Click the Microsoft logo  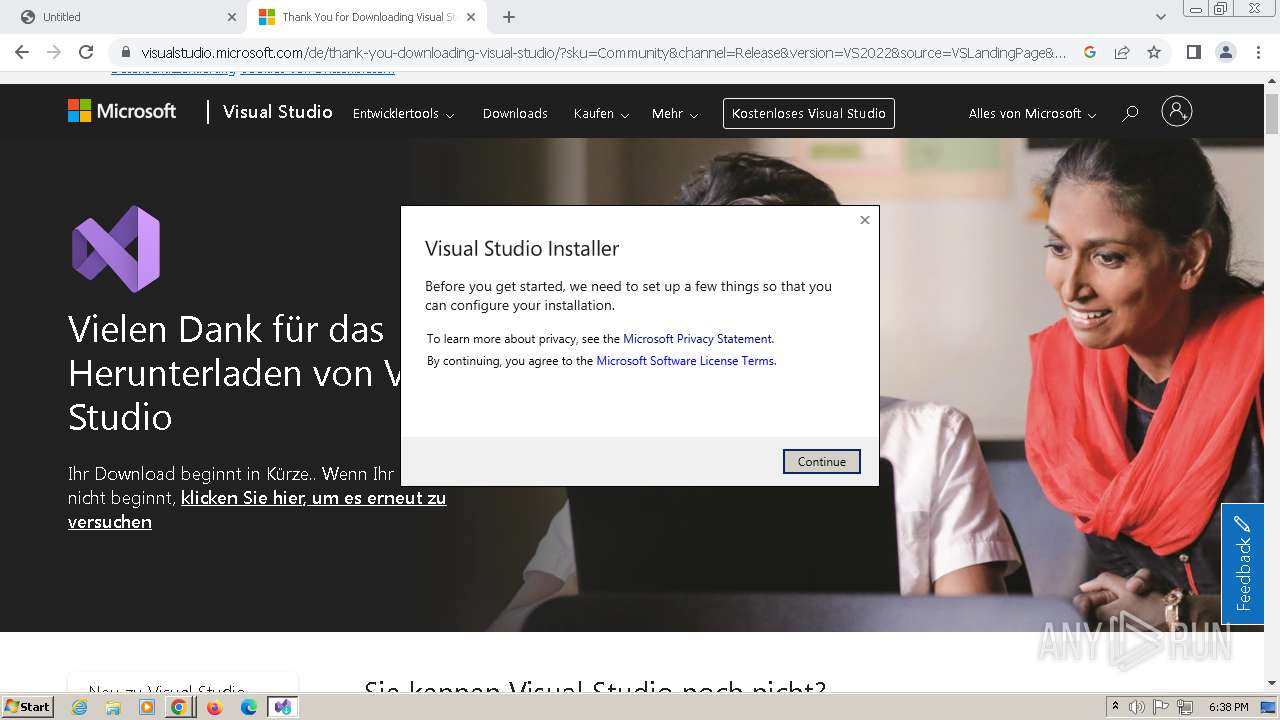[x=122, y=111]
